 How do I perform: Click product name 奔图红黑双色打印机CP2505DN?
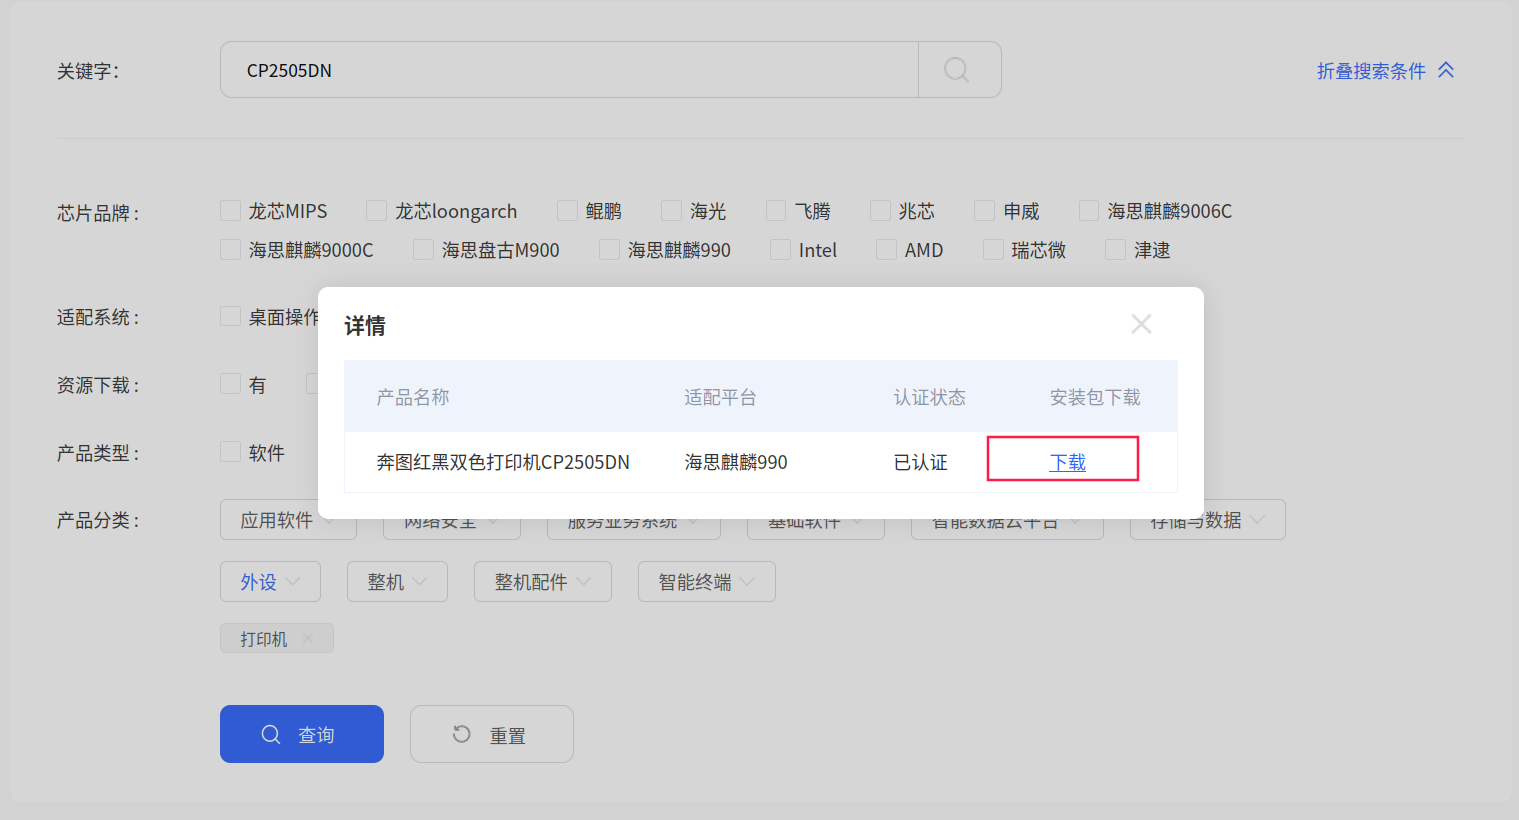coord(503,462)
